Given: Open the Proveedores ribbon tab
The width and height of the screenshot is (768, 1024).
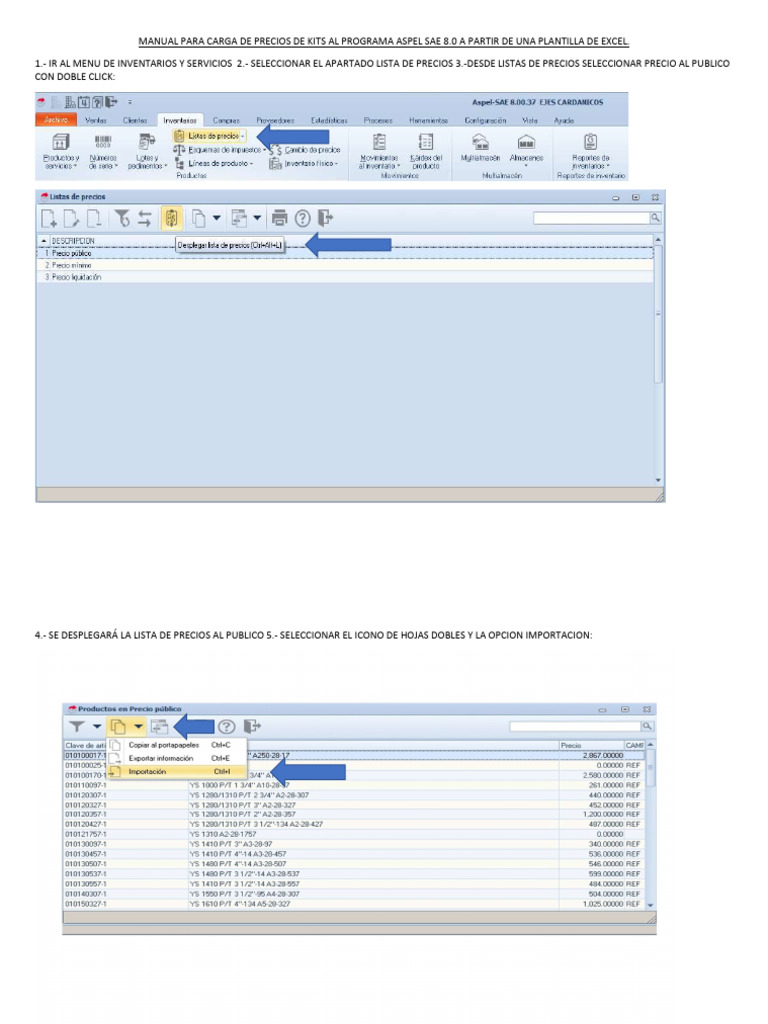Looking at the screenshot, I should coord(275,120).
